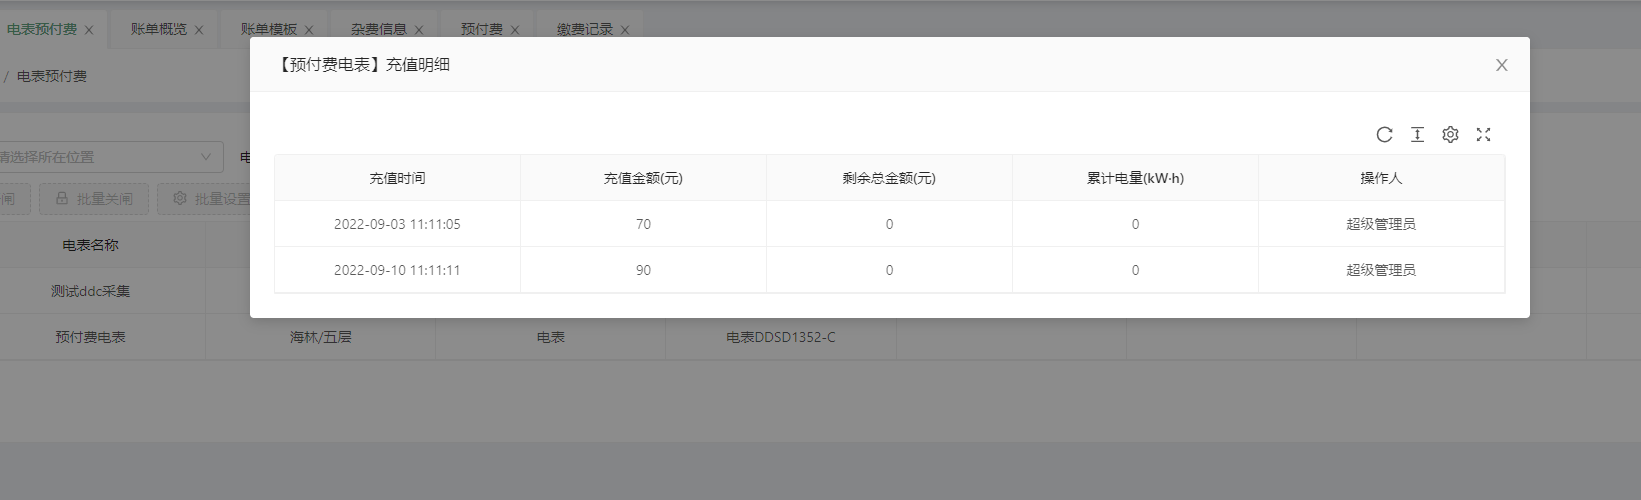This screenshot has height=500, width=1641.
Task: Switch to the 缴费记录 tab
Action: click(585, 30)
